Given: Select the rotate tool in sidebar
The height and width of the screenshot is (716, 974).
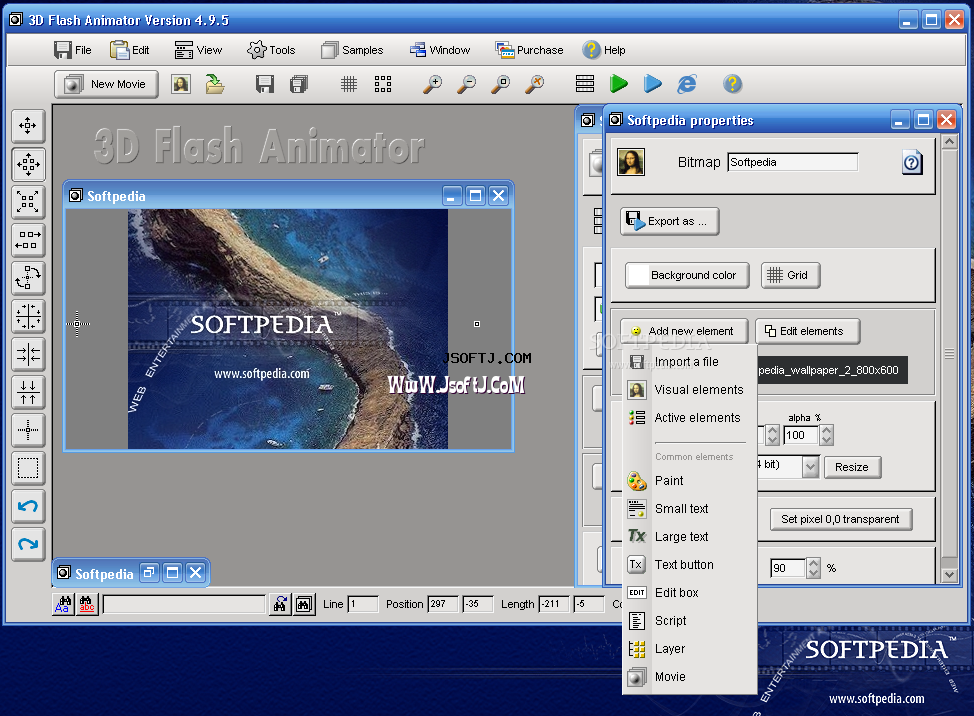Looking at the screenshot, I should [28, 278].
